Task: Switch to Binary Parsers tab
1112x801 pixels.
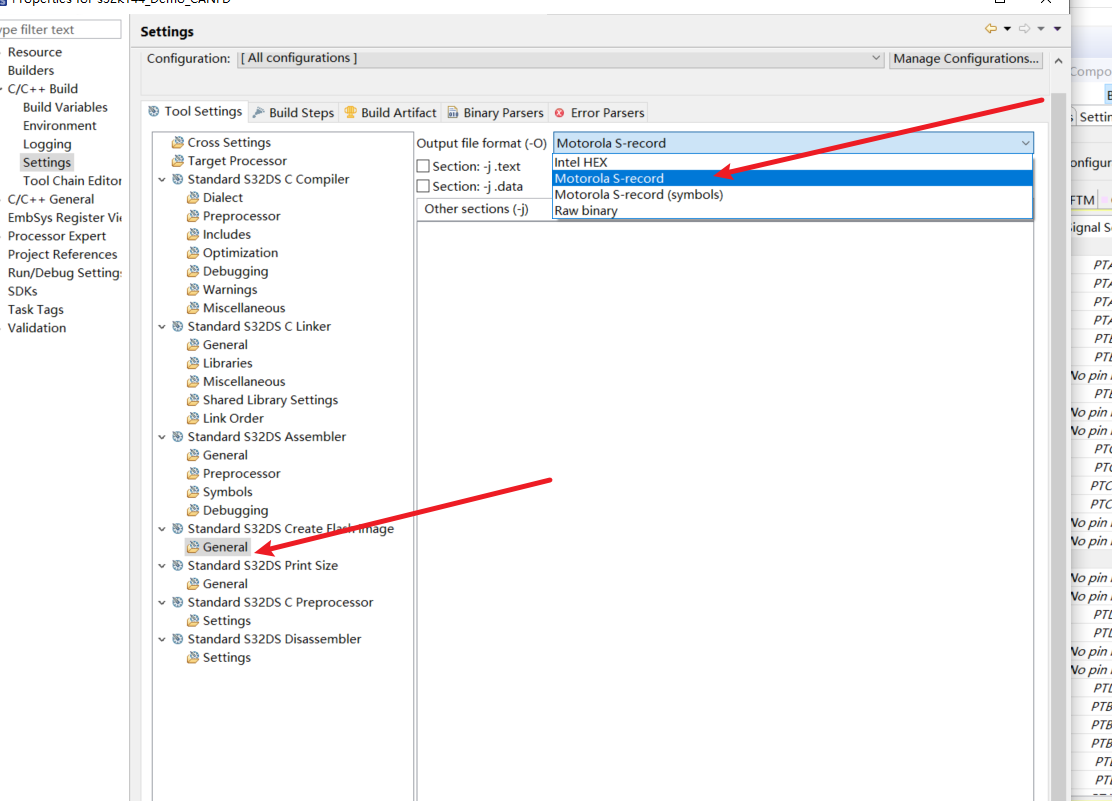Action: click(495, 113)
